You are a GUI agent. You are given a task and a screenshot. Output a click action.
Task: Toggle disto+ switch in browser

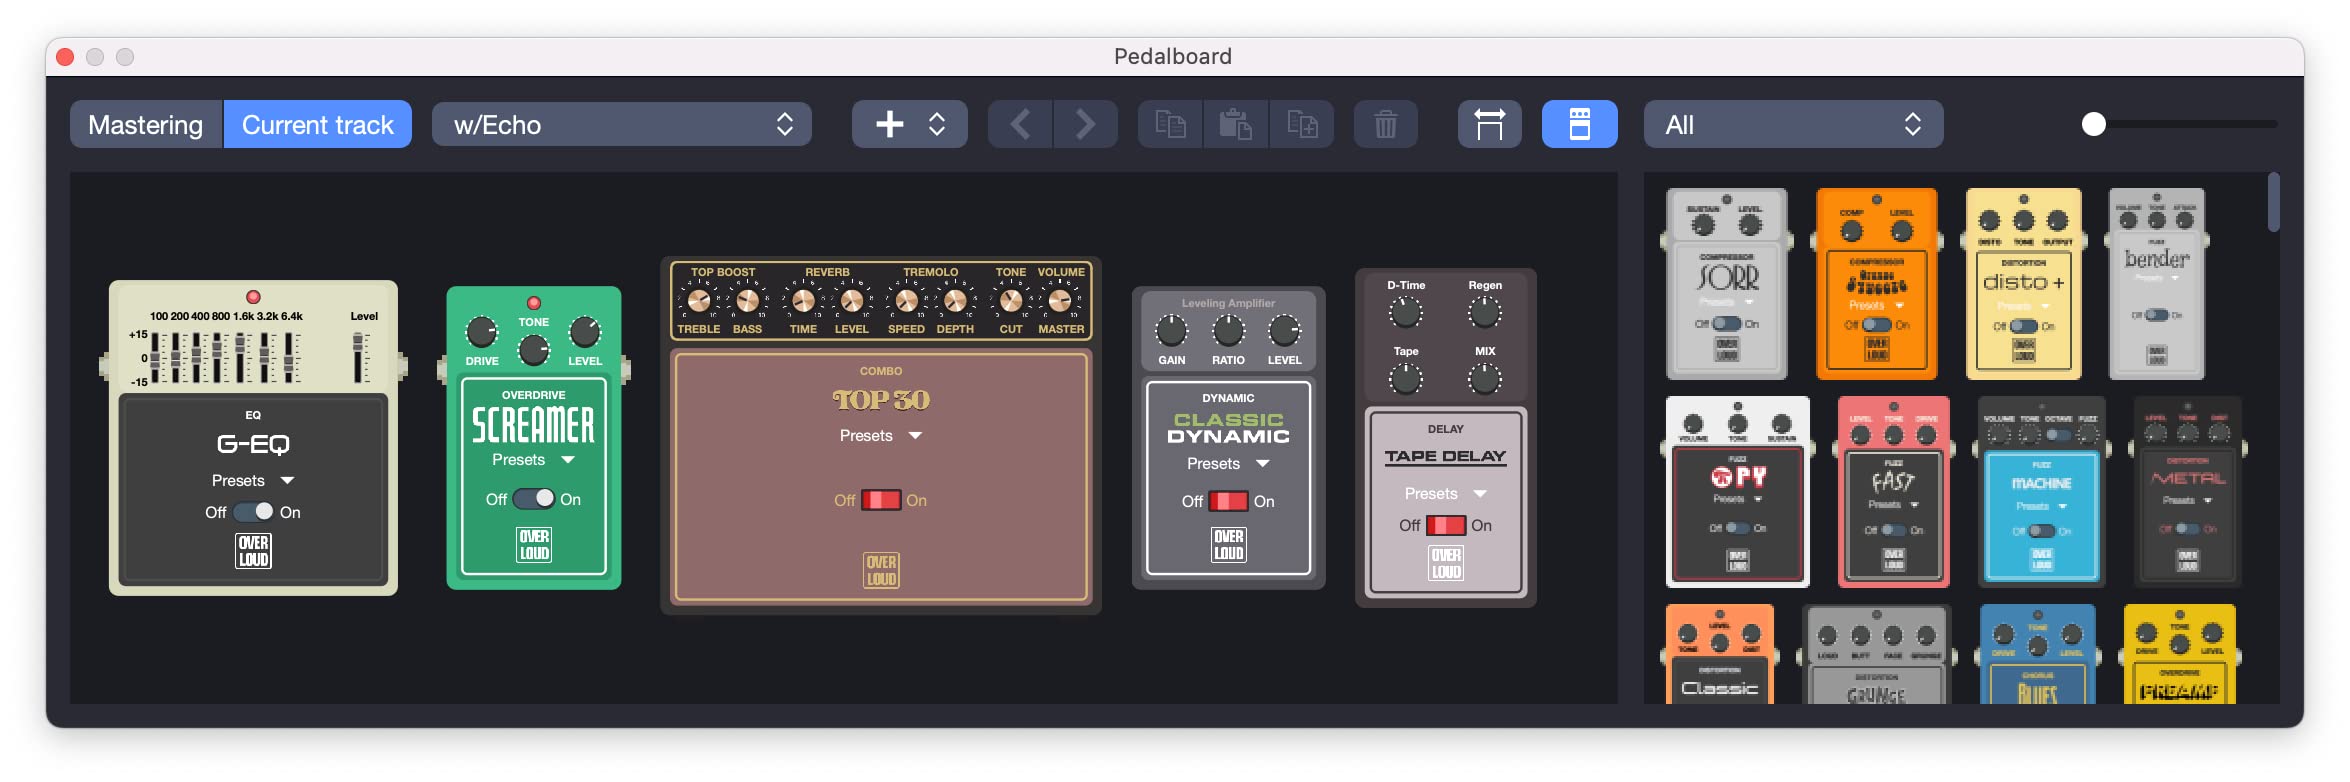coord(2024,326)
